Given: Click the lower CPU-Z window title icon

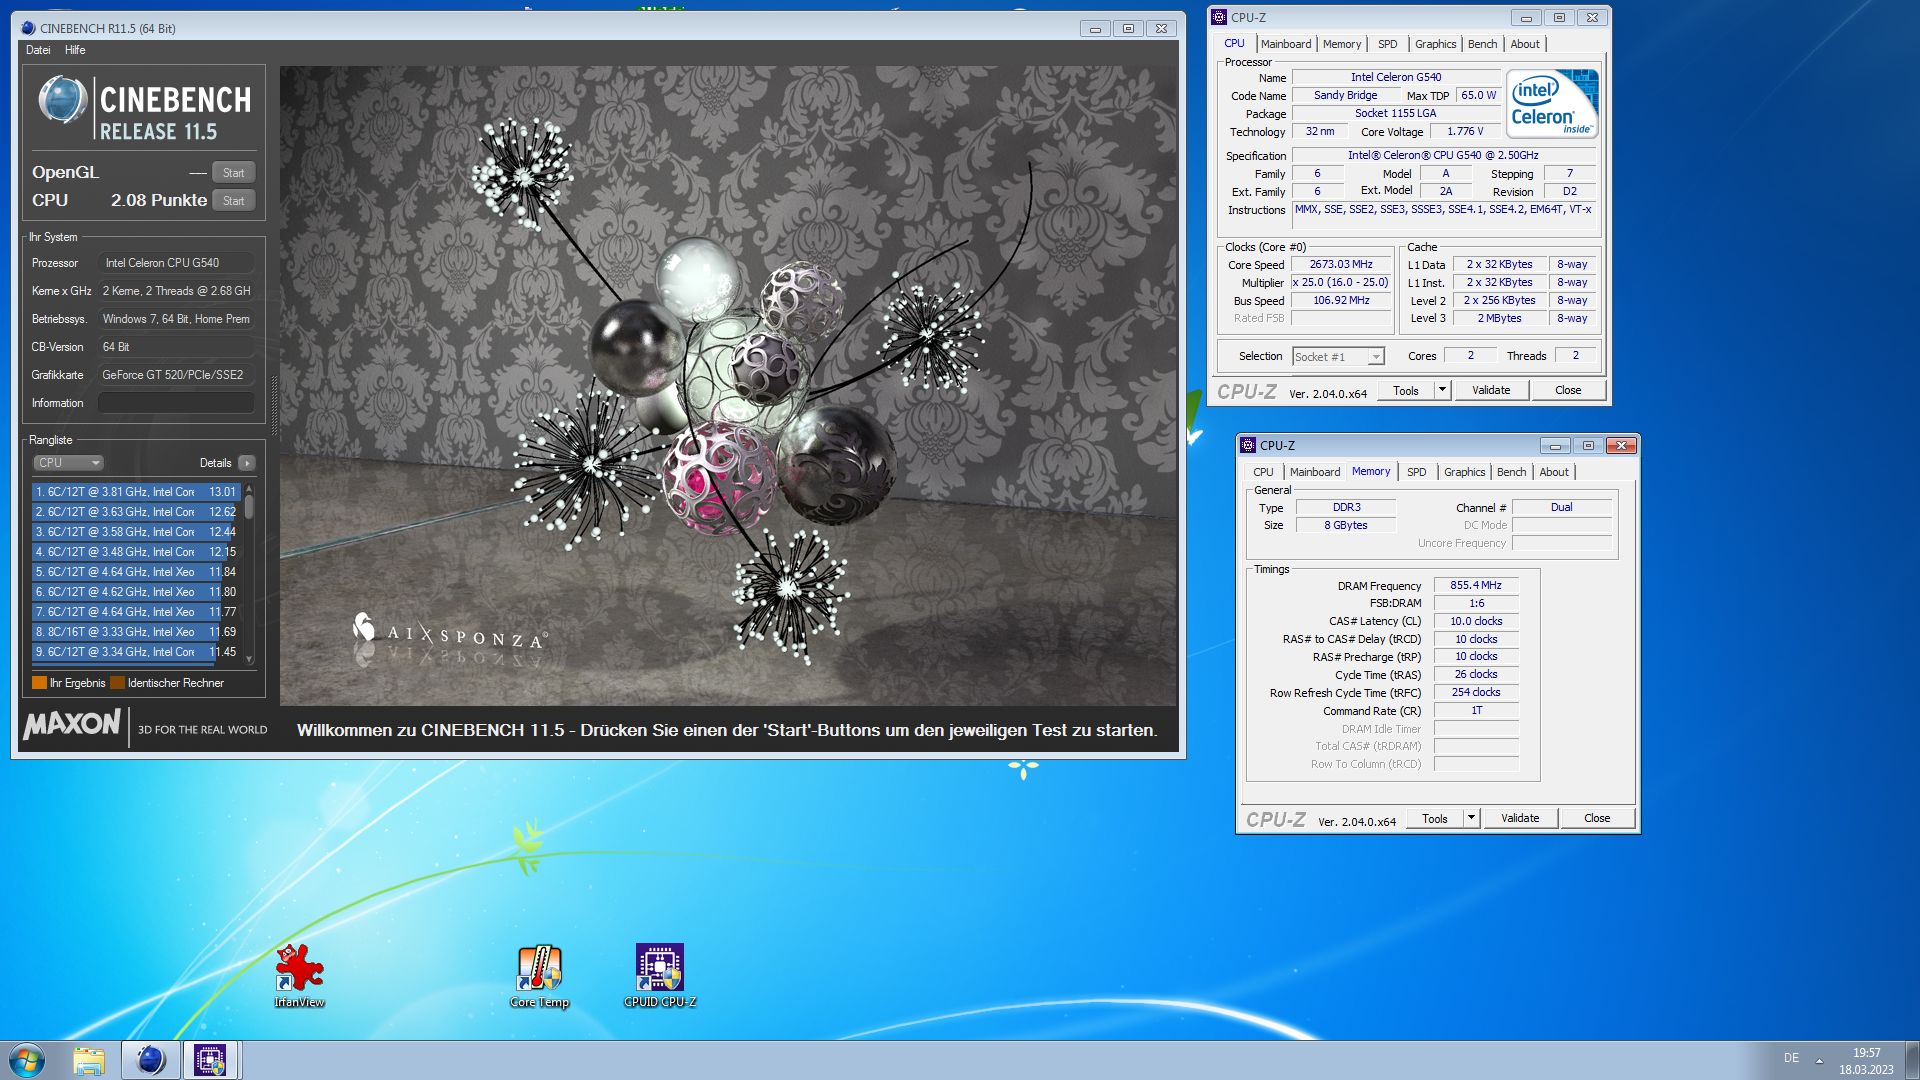Looking at the screenshot, I should coord(1248,445).
